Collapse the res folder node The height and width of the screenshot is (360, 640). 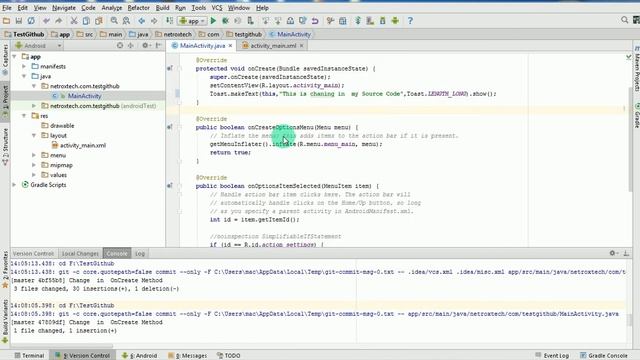(24, 116)
